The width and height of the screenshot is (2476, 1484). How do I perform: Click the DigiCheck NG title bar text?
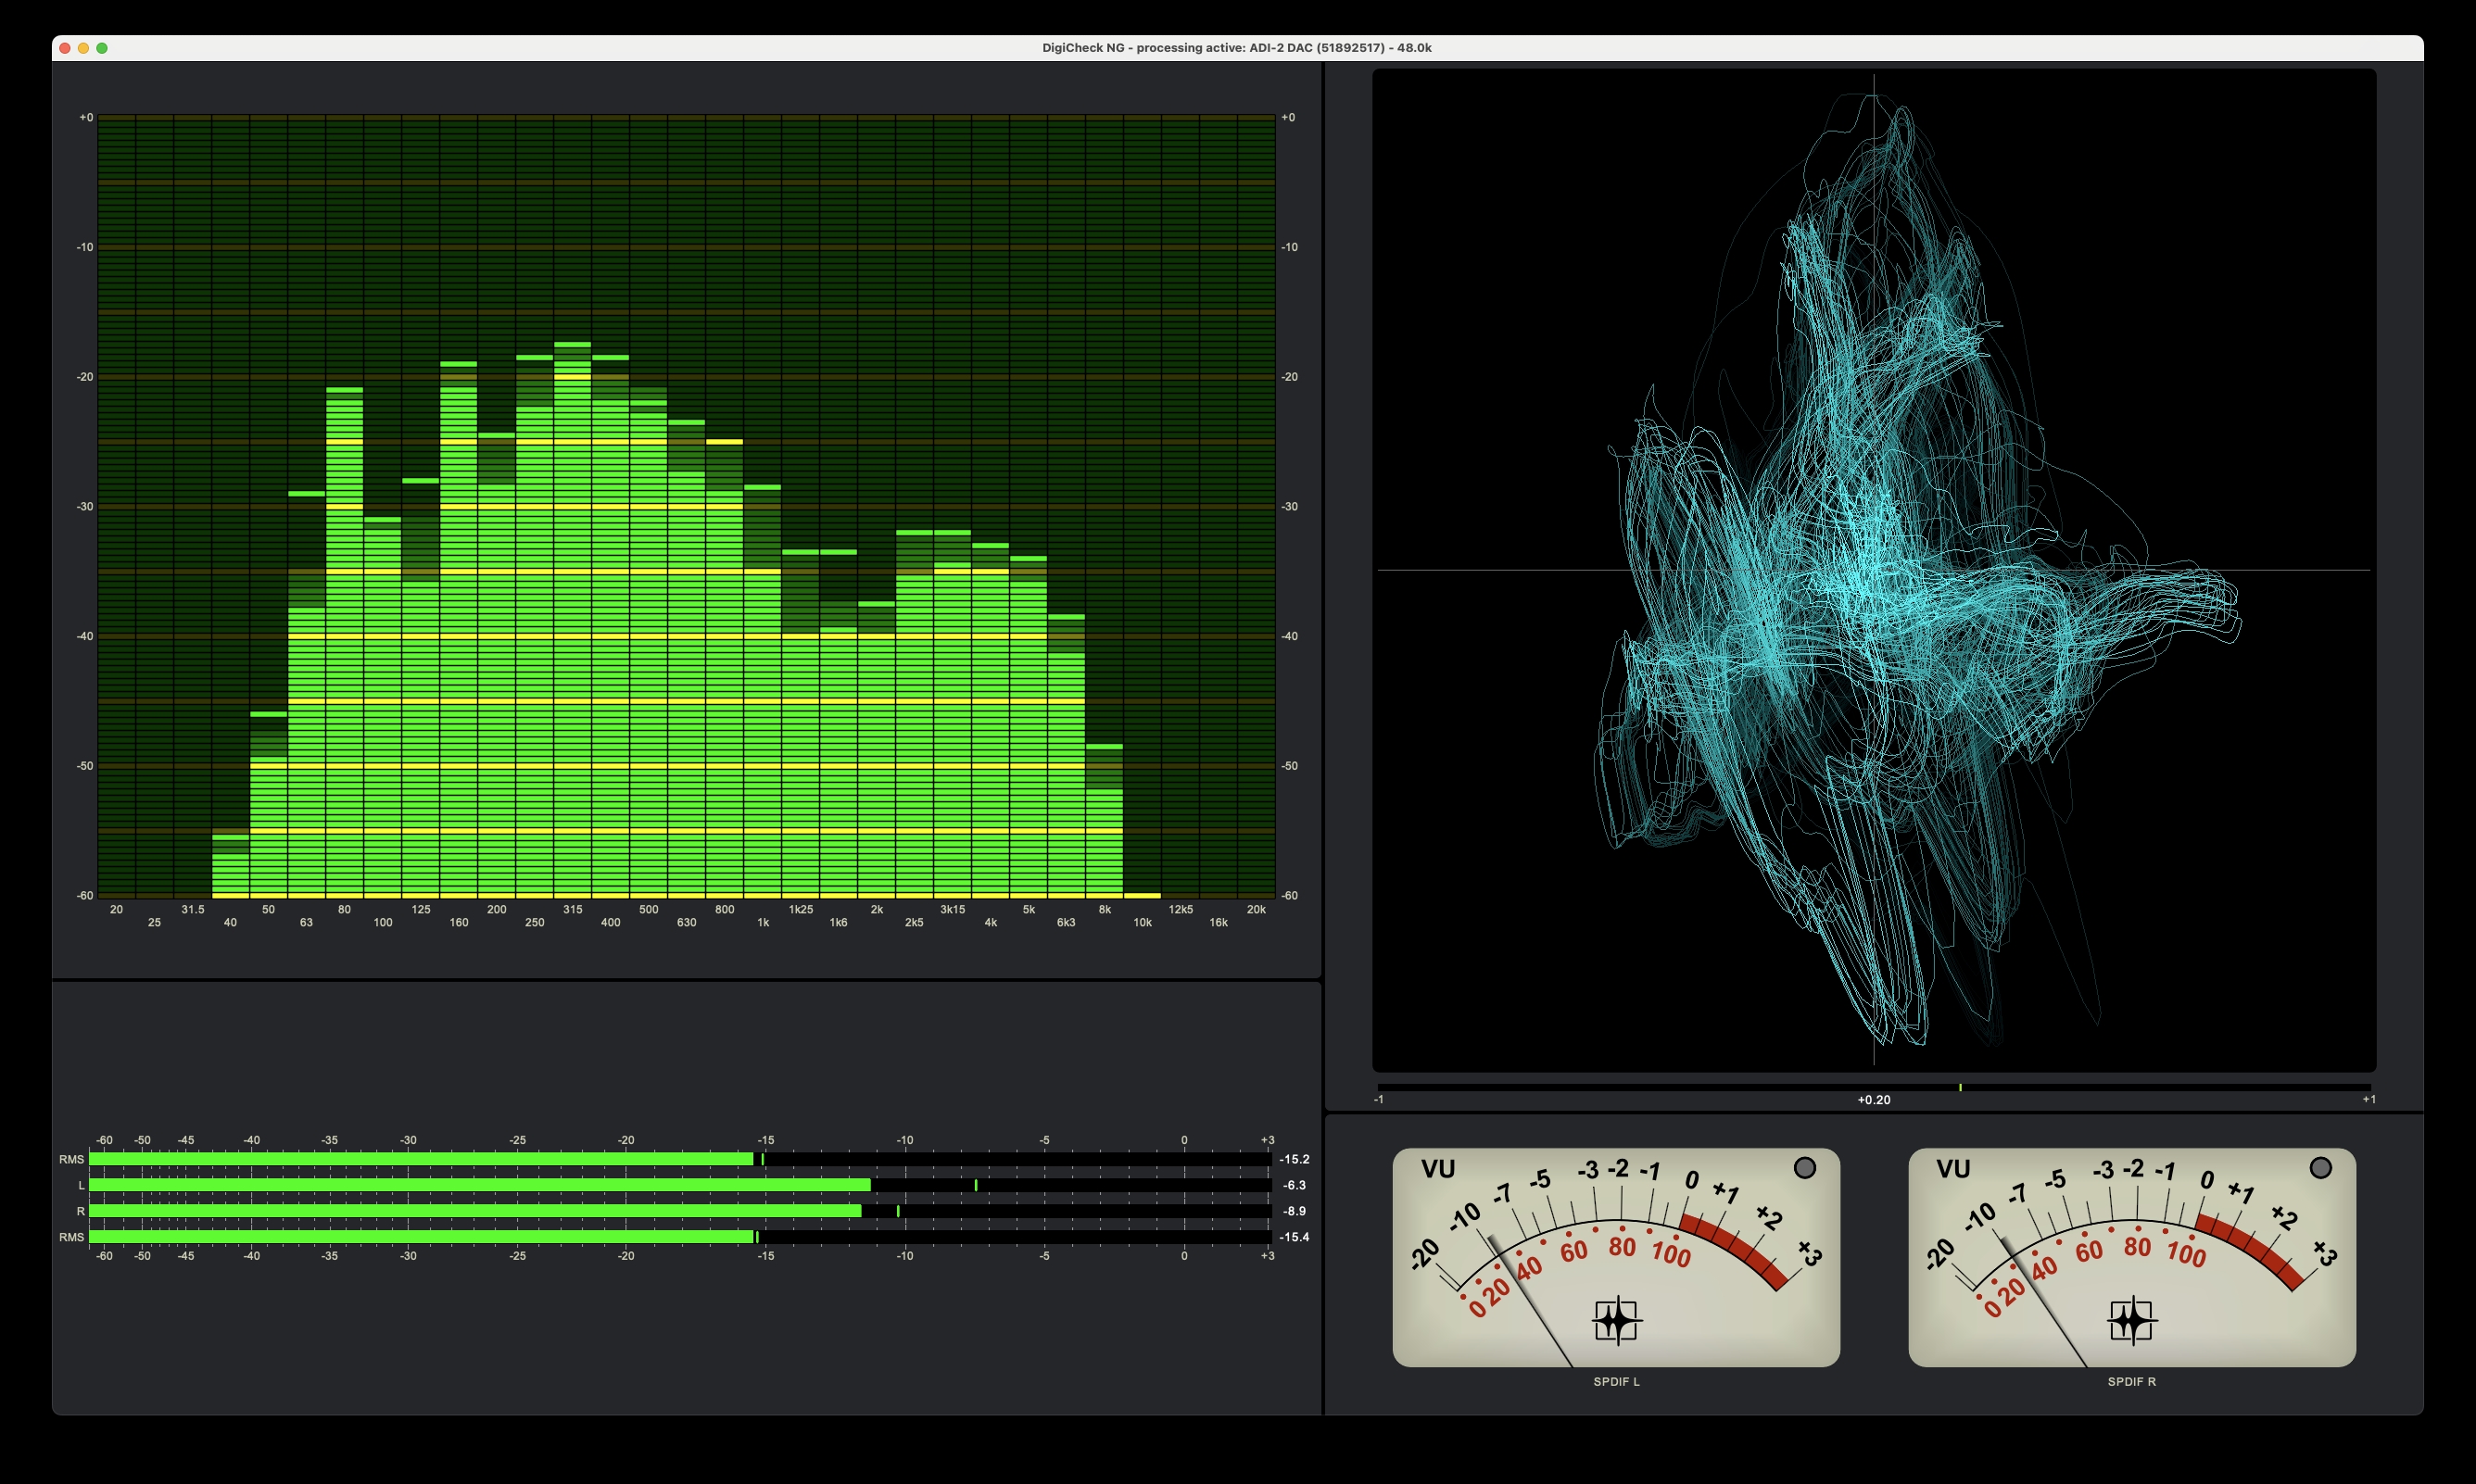[1237, 48]
